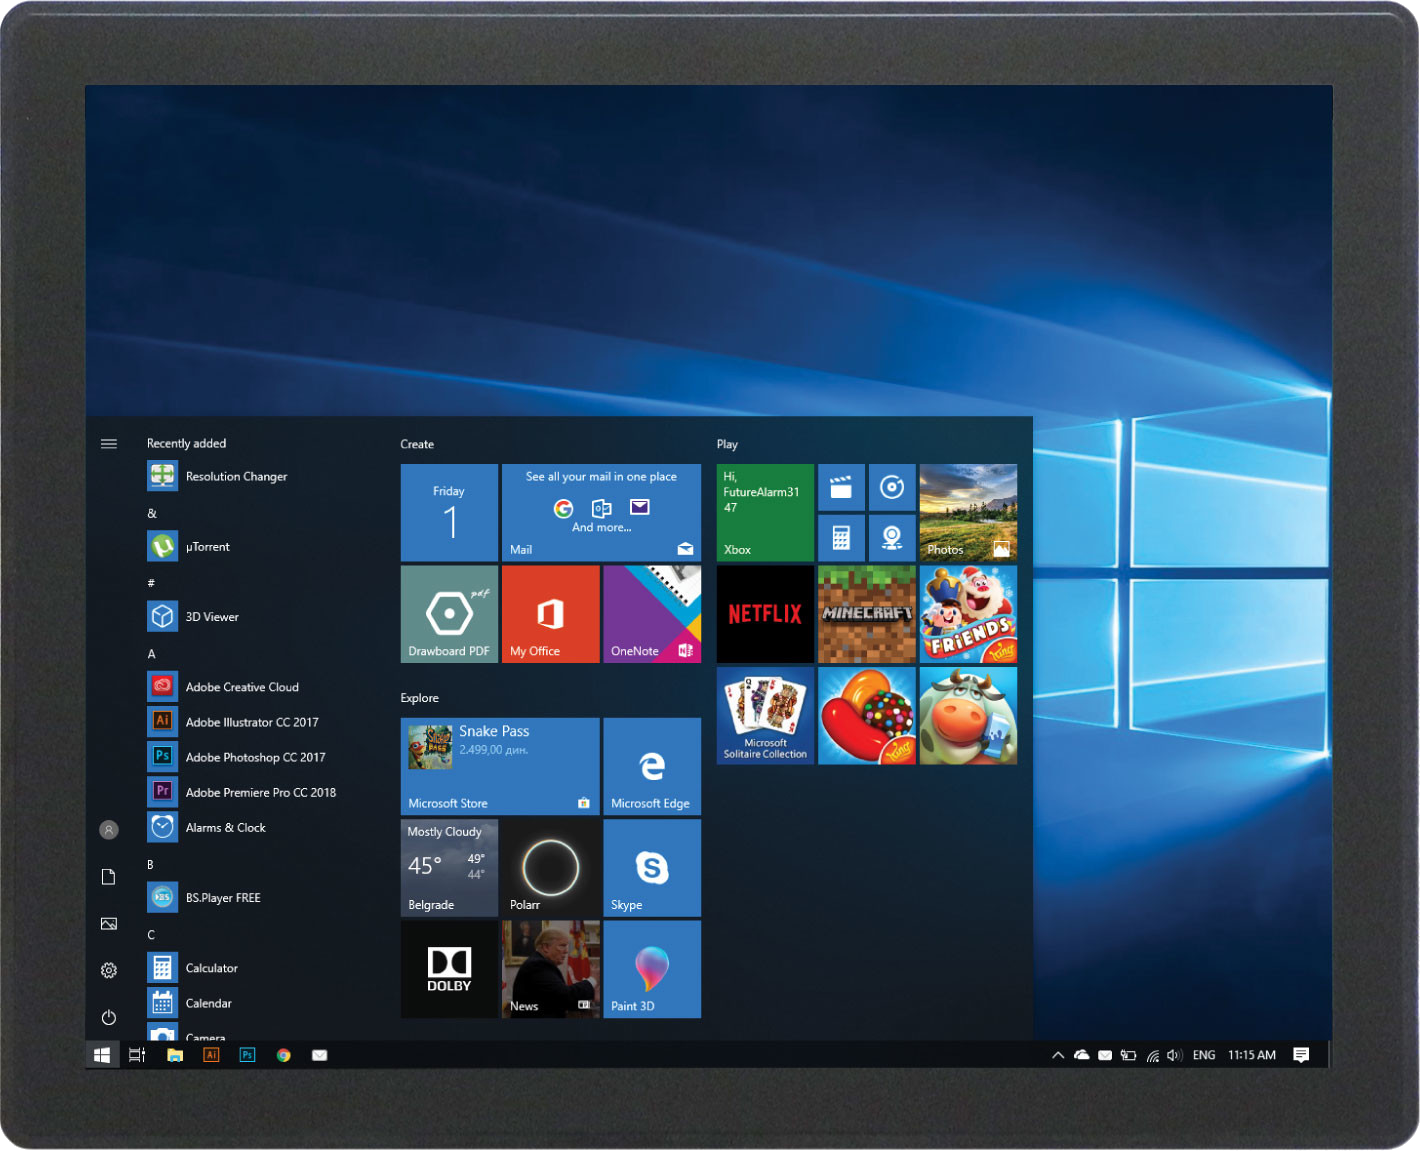
Task: Open Google Chrome from the taskbar
Action: pos(284,1055)
